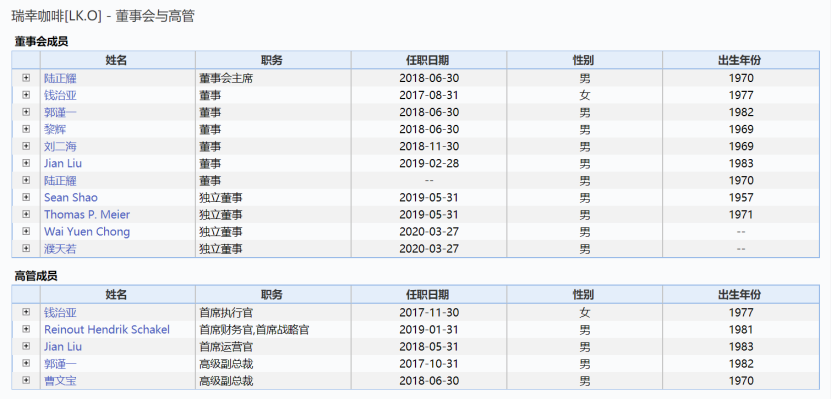Open the Sean Shao link
Viewport: 831px width, 399px height.
[71, 198]
